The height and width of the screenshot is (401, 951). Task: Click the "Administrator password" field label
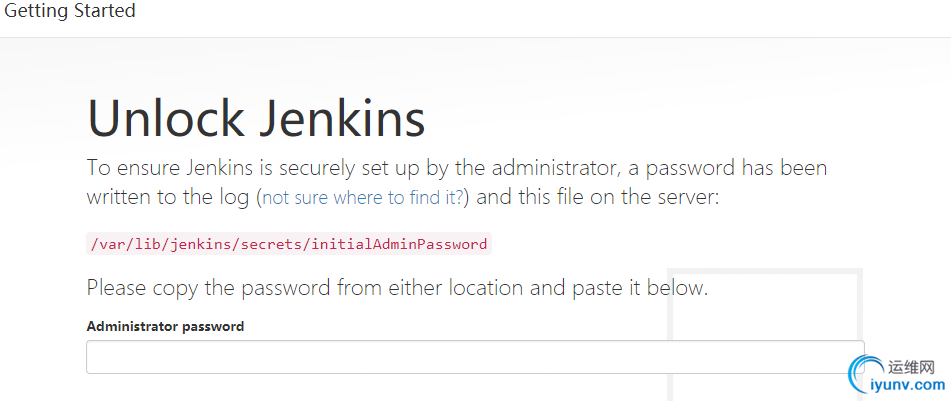(x=165, y=326)
